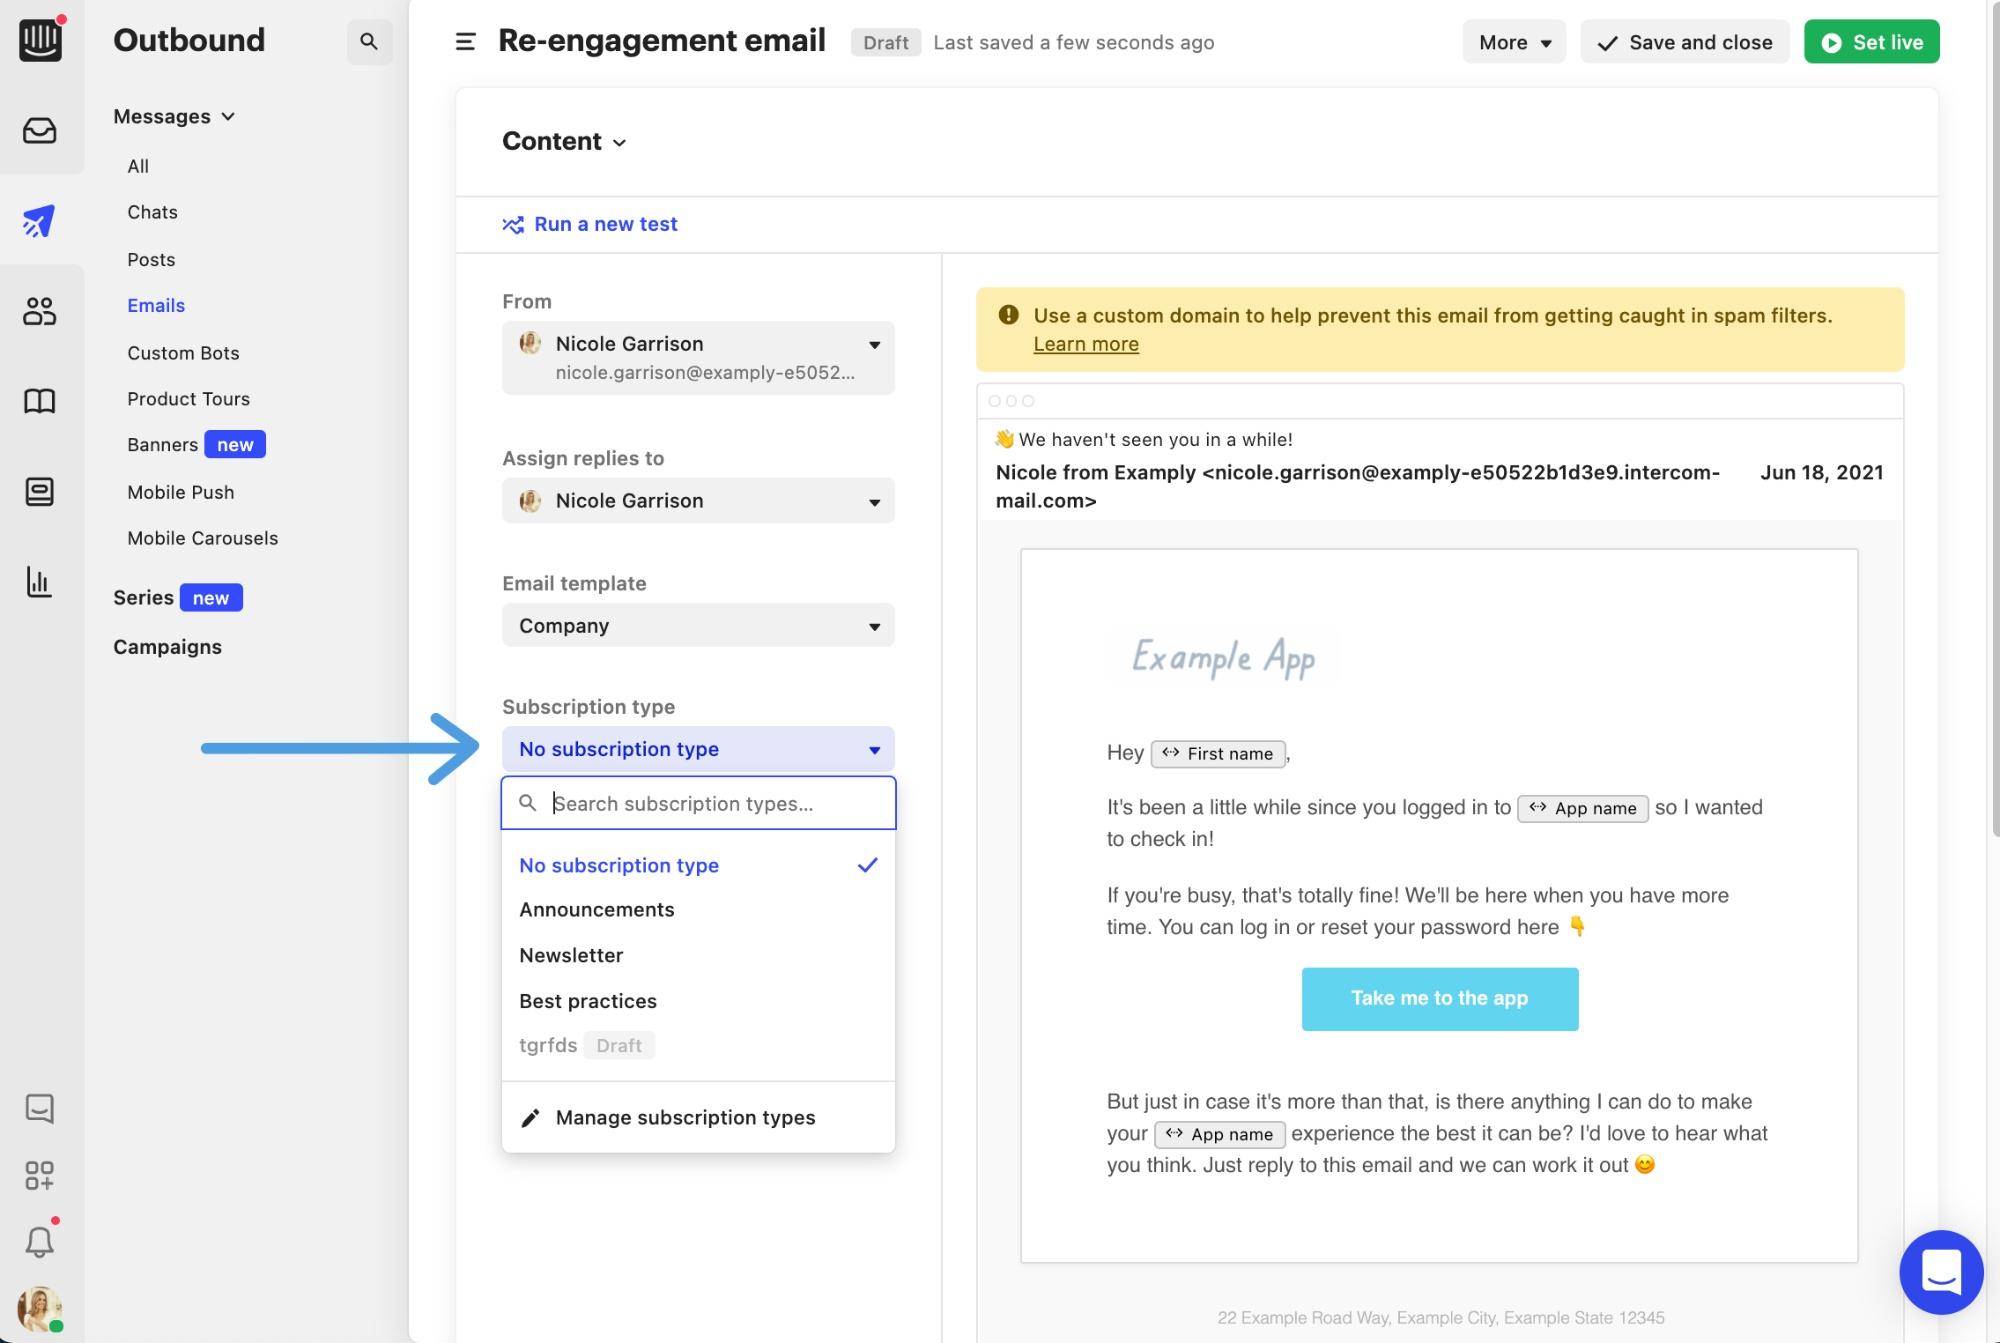Open the Operator icon in the sidebar
The image size is (2000, 1343).
click(40, 491)
